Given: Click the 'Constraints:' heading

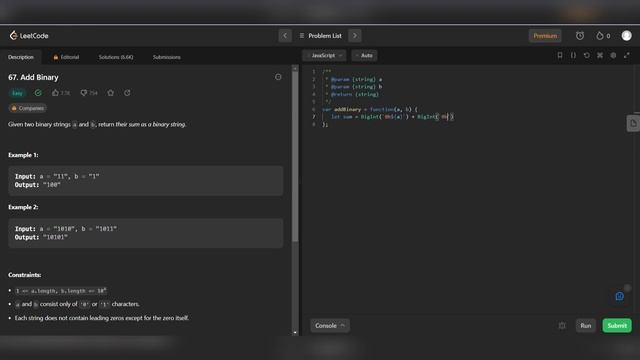Looking at the screenshot, I should coord(24,275).
